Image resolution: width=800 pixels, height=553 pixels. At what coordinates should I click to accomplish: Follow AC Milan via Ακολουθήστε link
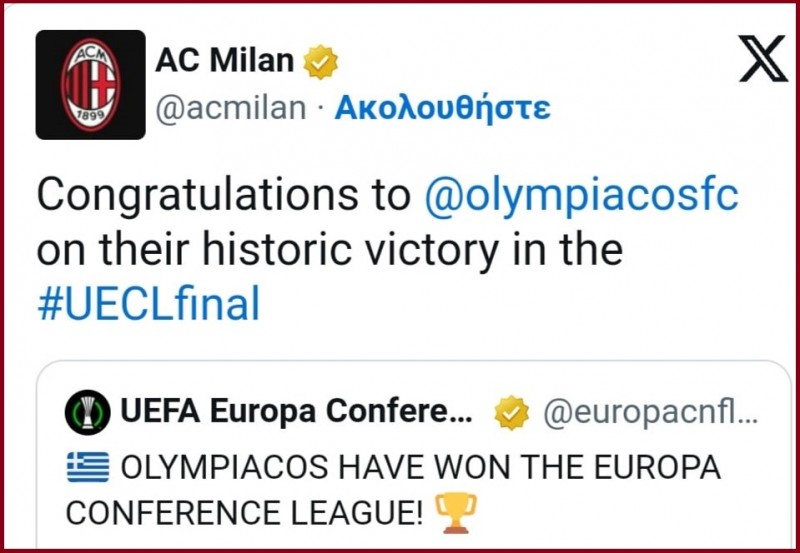[442, 108]
